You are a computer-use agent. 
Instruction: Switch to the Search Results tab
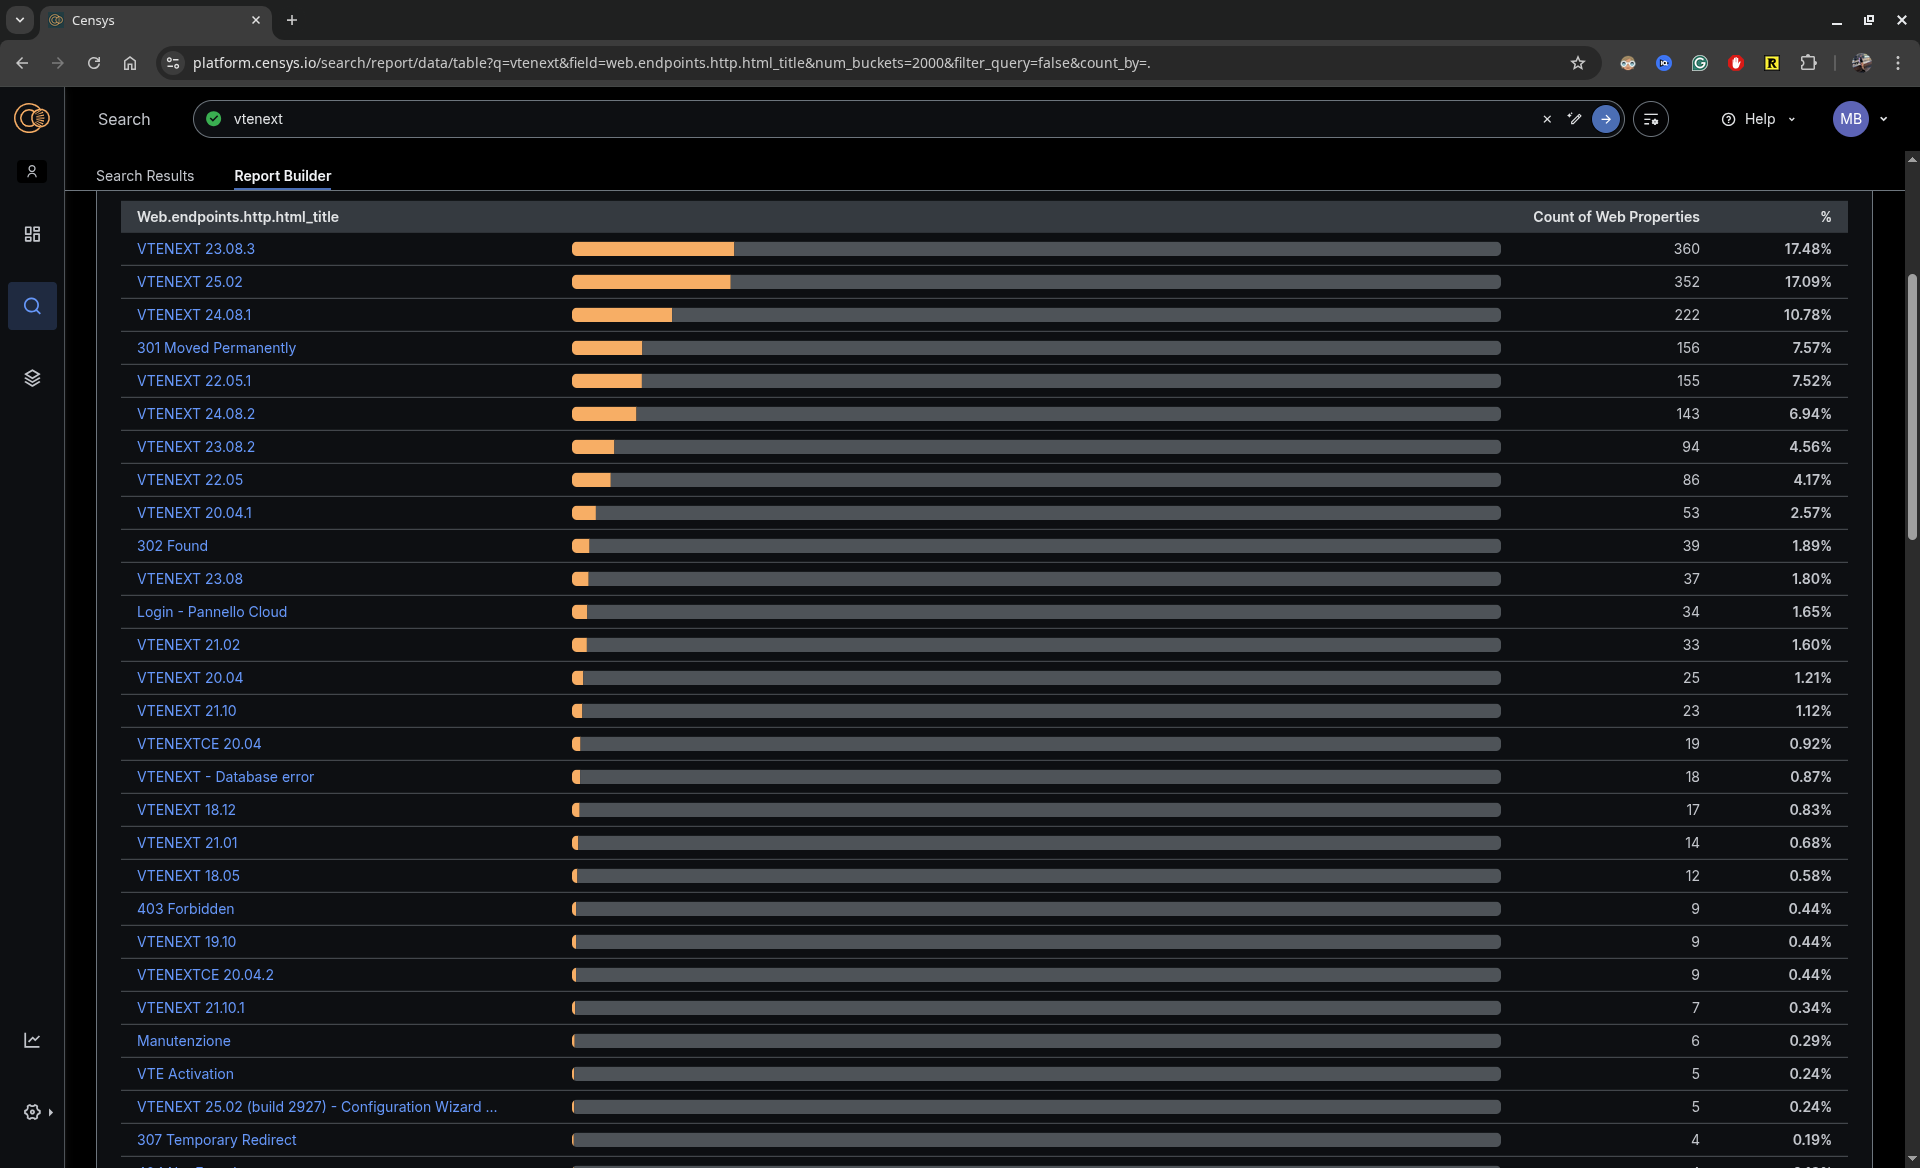[145, 176]
